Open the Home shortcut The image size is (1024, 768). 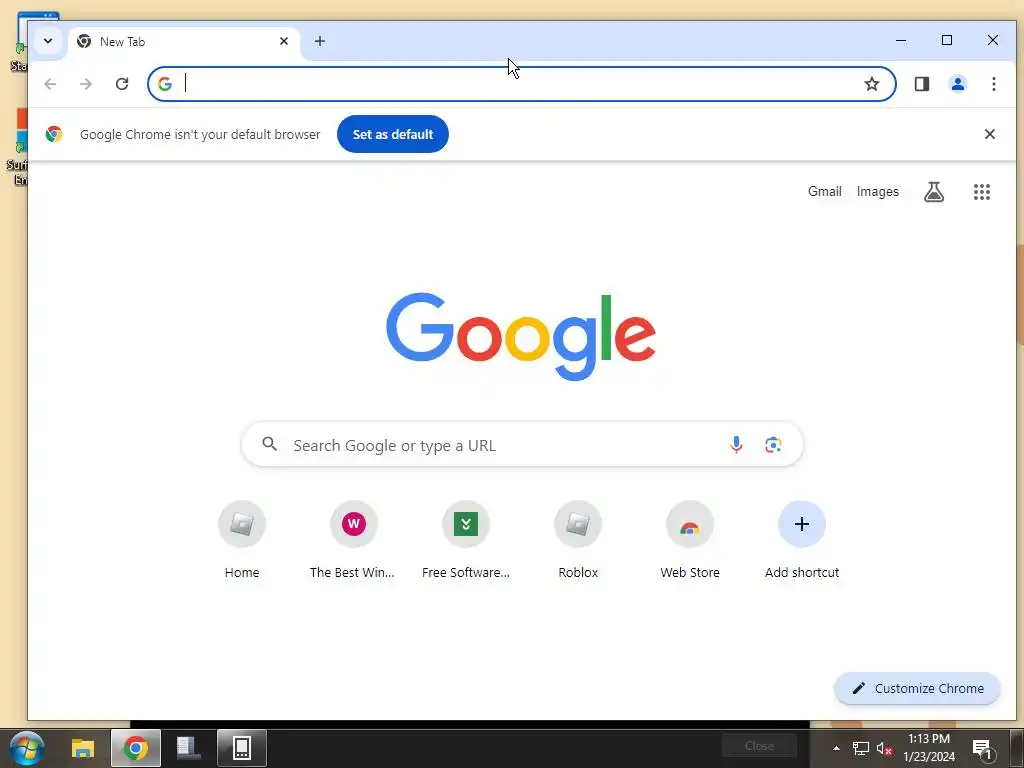242,541
